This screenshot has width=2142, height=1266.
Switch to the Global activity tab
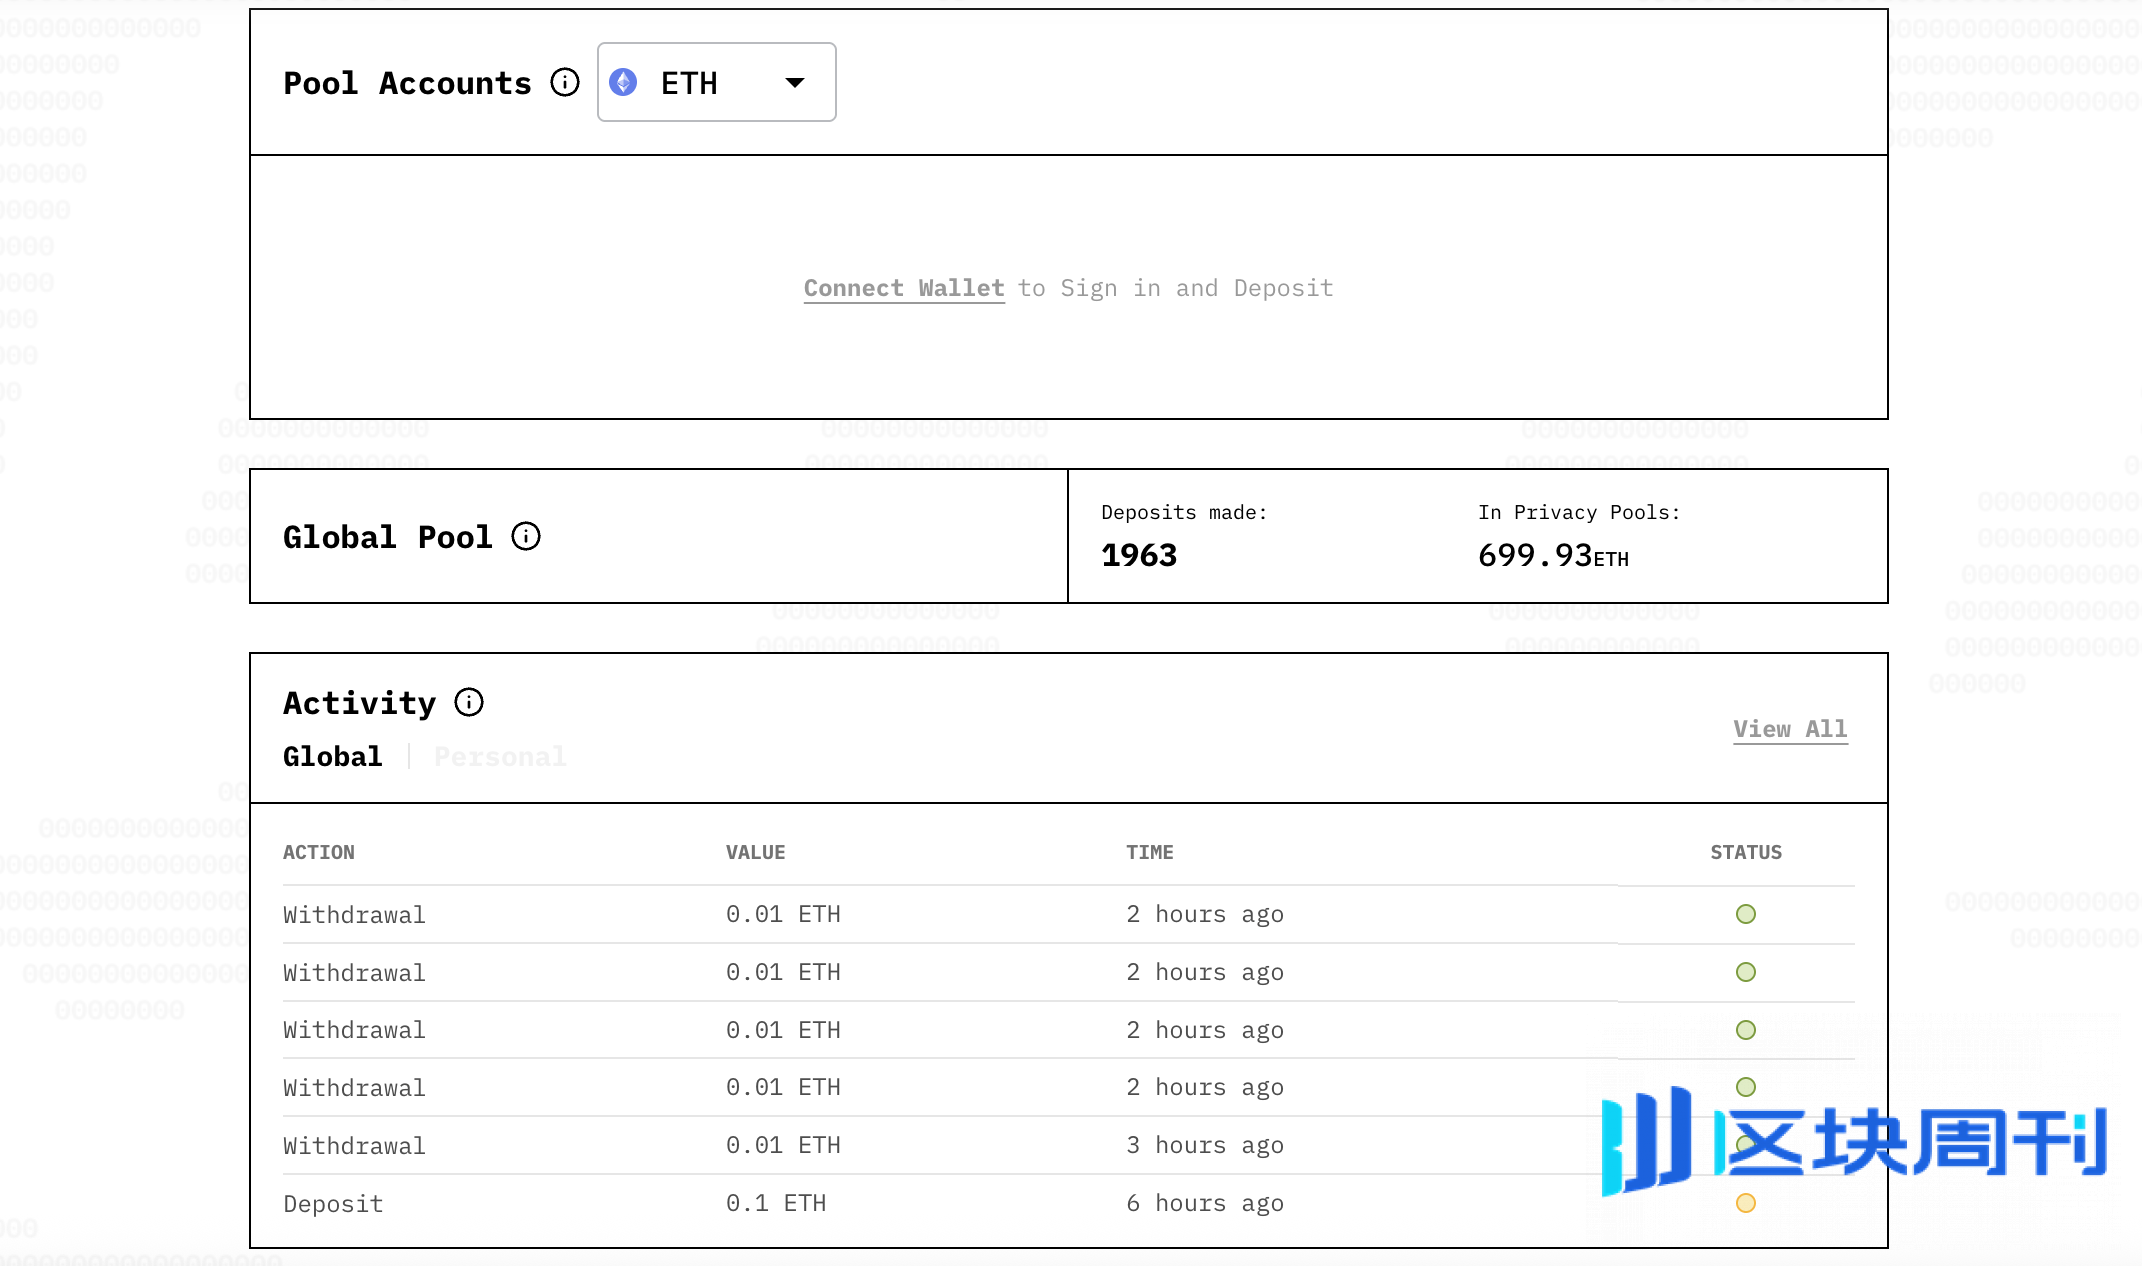(x=333, y=757)
